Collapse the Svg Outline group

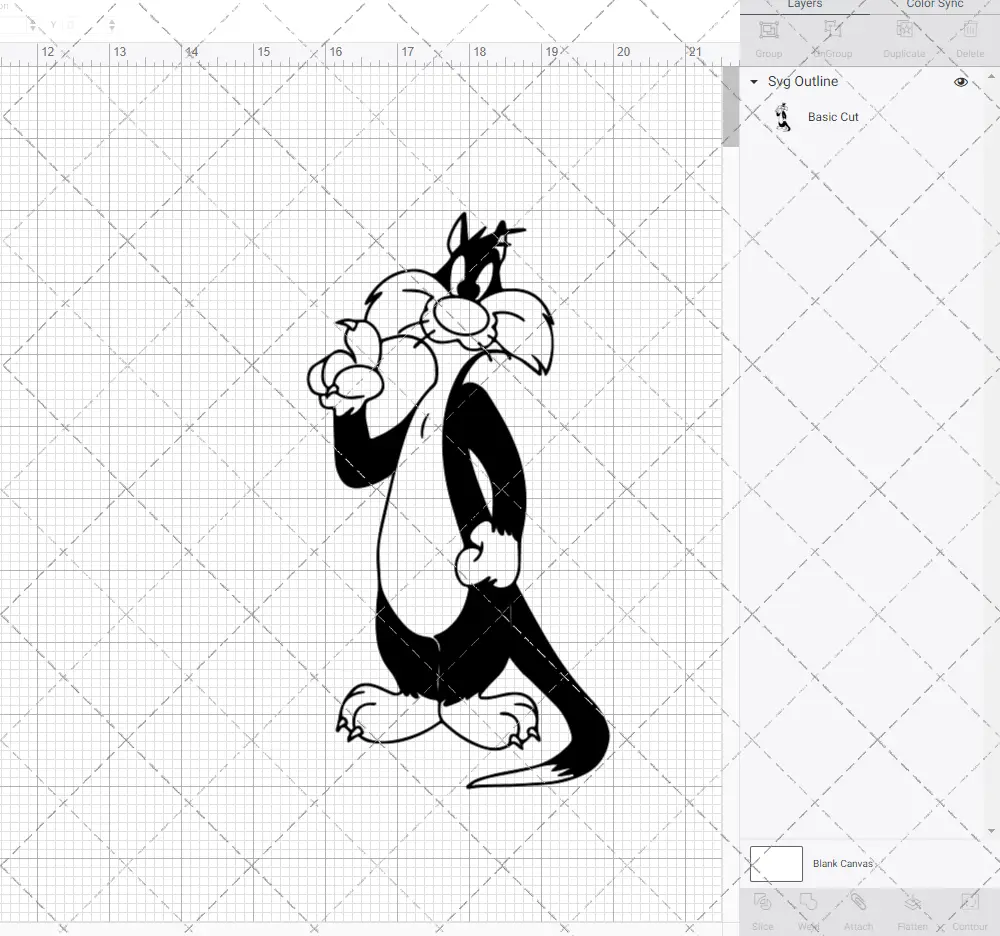[753, 81]
